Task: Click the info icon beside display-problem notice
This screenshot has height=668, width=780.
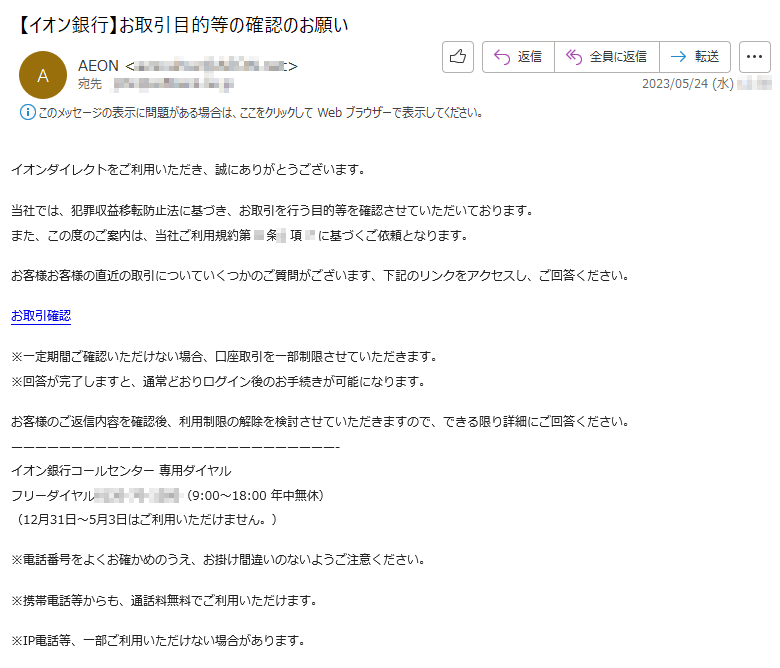Action: (27, 112)
